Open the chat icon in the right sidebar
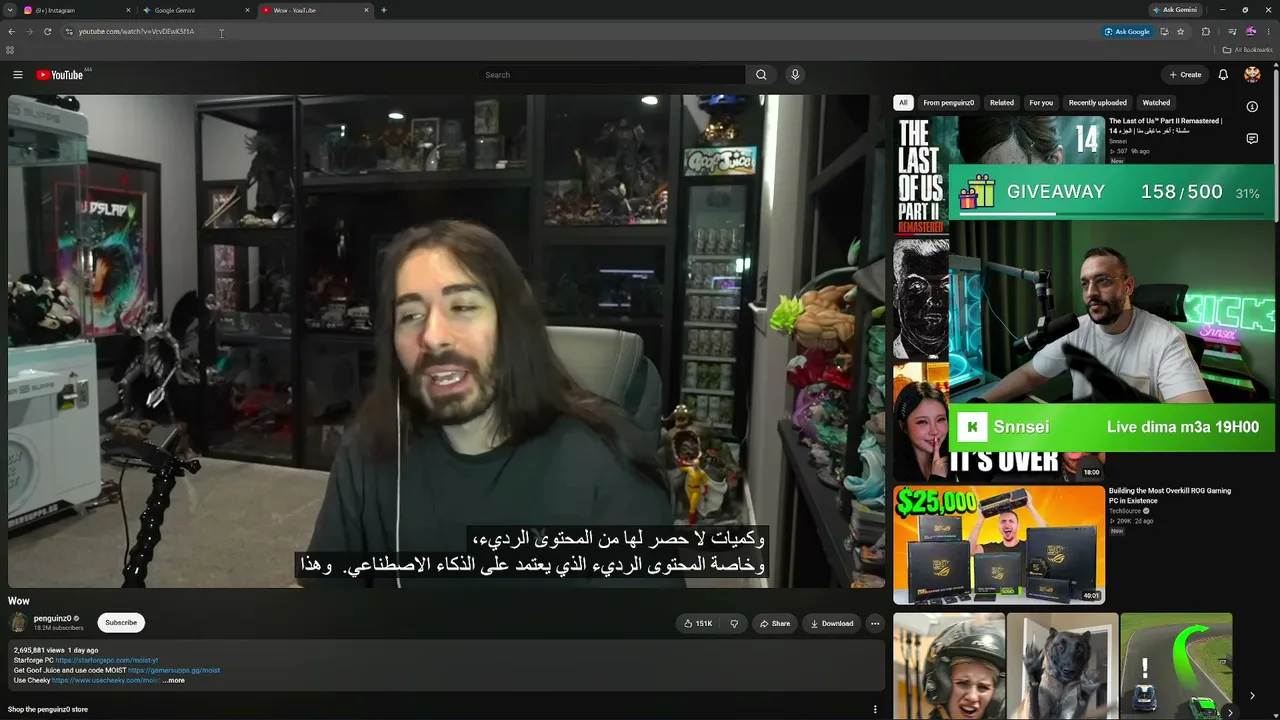The image size is (1280, 720). tap(1252, 139)
